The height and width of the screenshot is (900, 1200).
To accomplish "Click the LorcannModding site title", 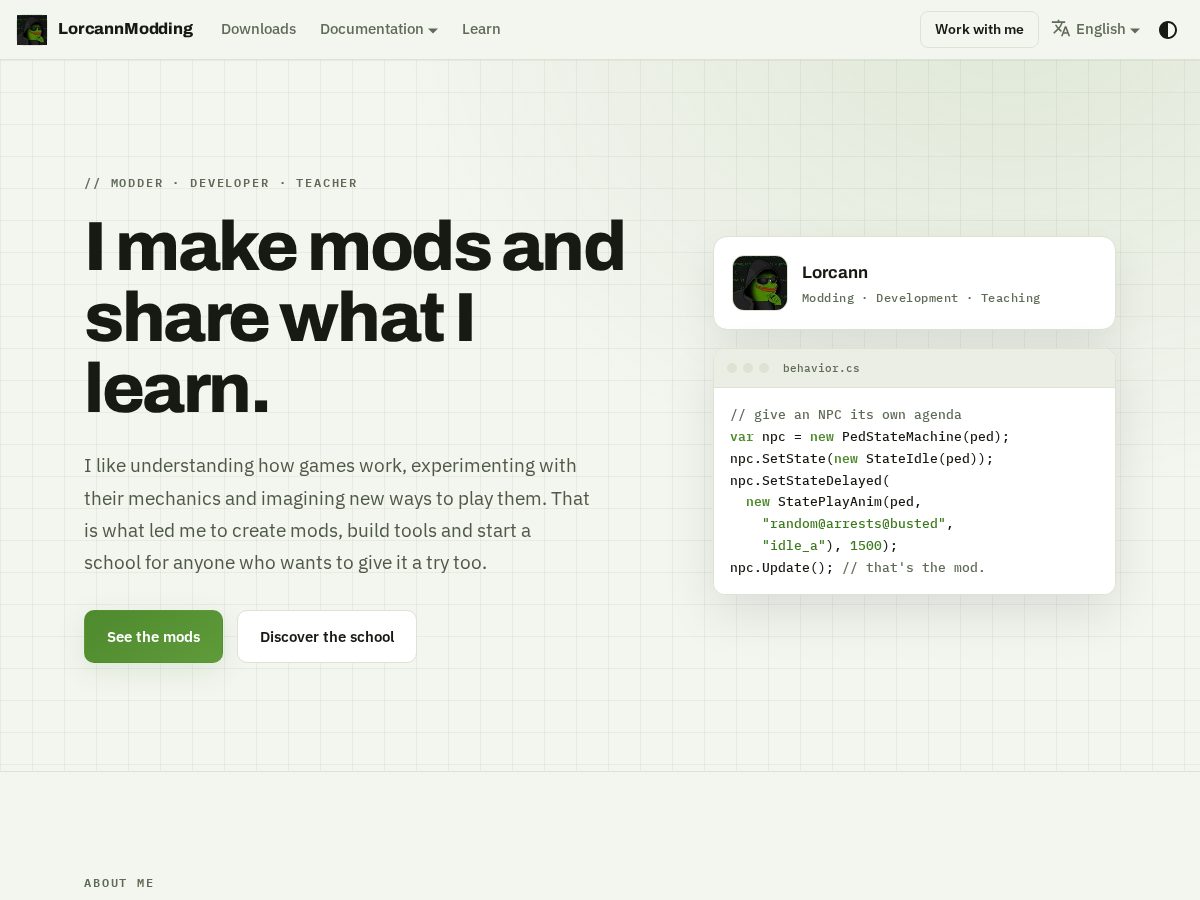I will point(125,29).
